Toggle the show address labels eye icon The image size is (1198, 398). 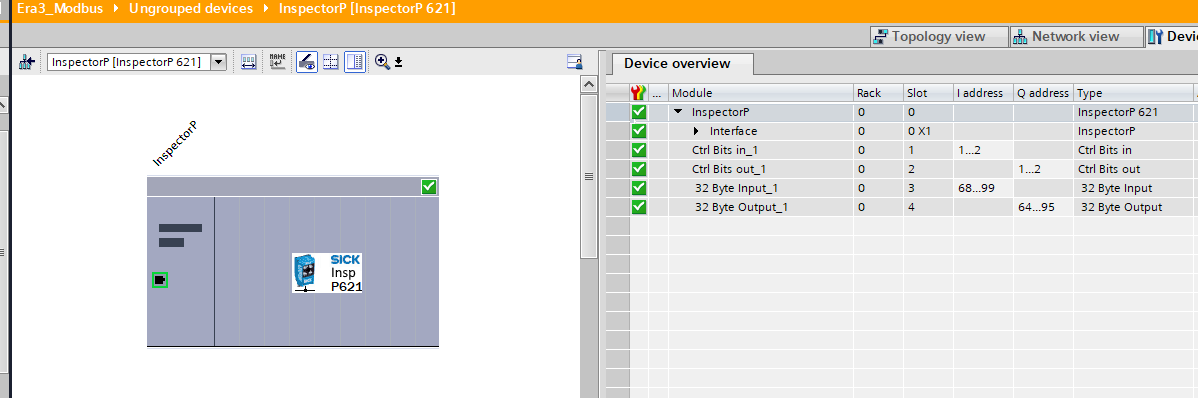307,63
